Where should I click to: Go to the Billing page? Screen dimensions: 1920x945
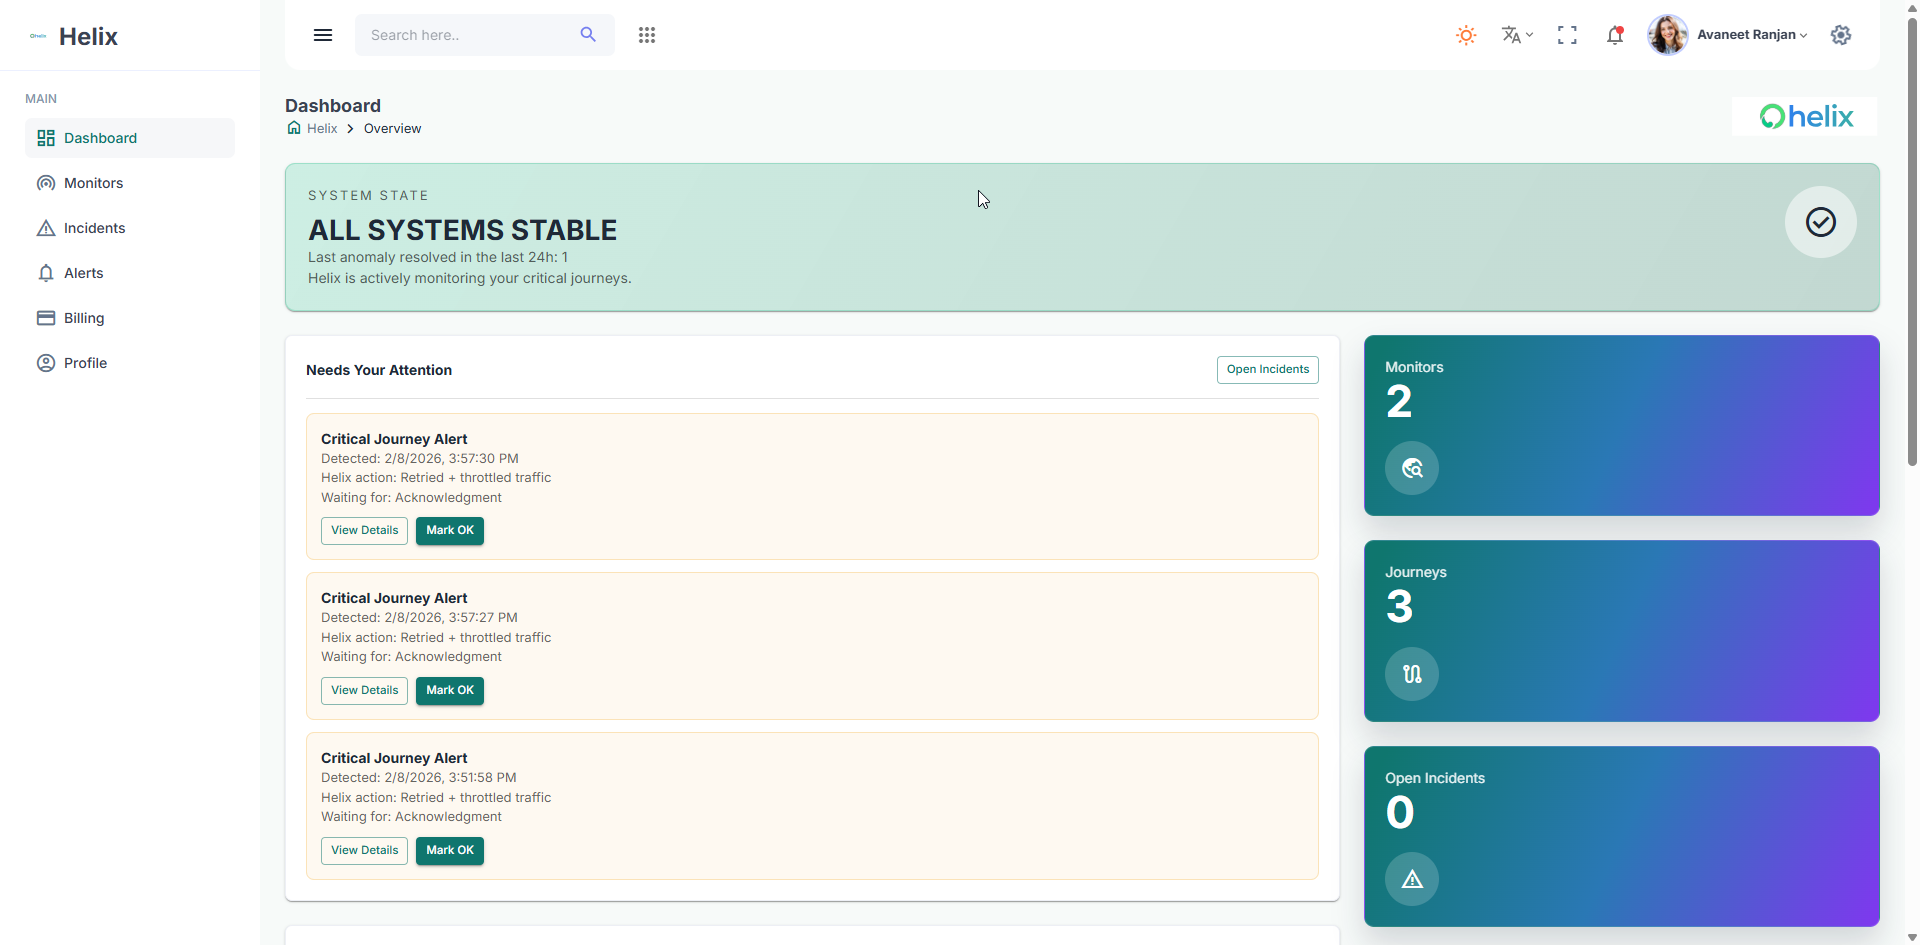(x=84, y=318)
